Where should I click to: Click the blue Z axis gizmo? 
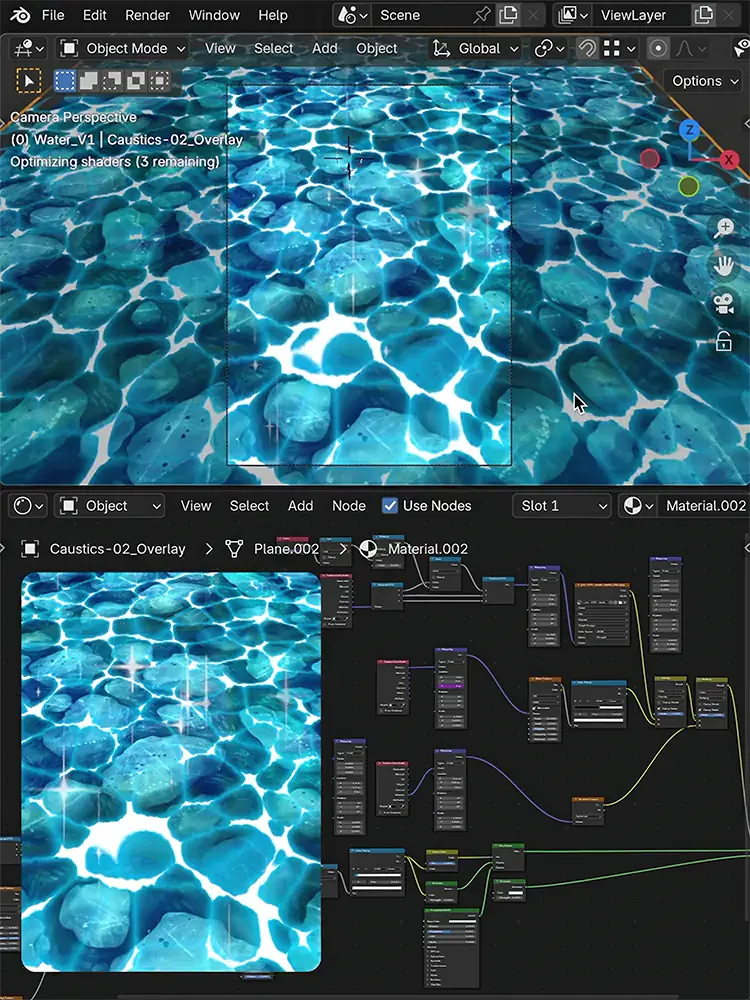point(689,131)
